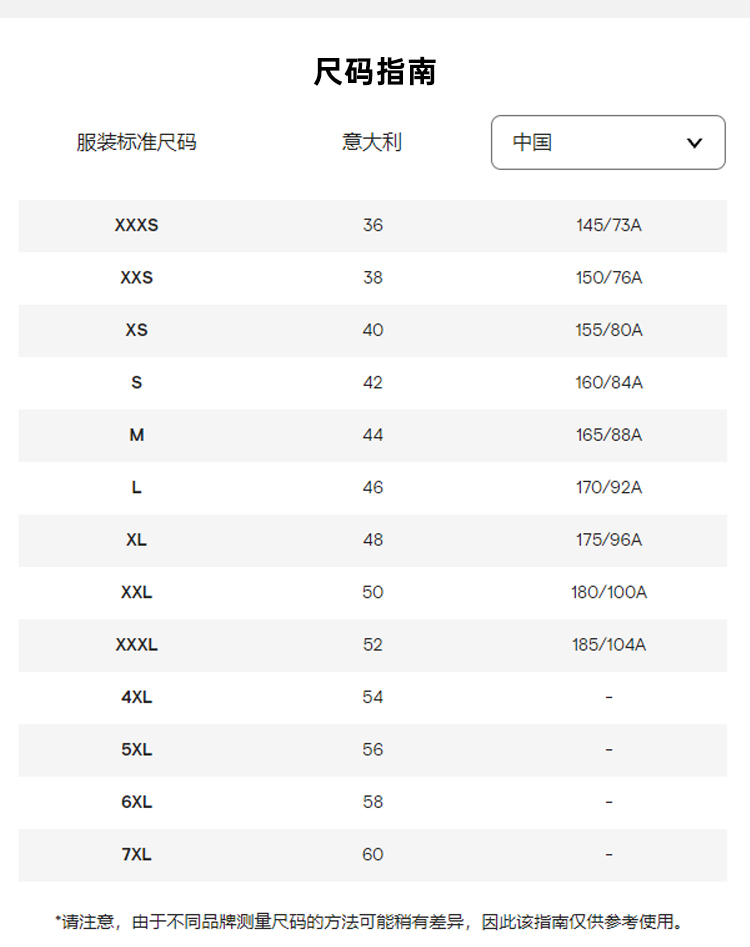
Task: Click the XL size label
Action: (137, 540)
